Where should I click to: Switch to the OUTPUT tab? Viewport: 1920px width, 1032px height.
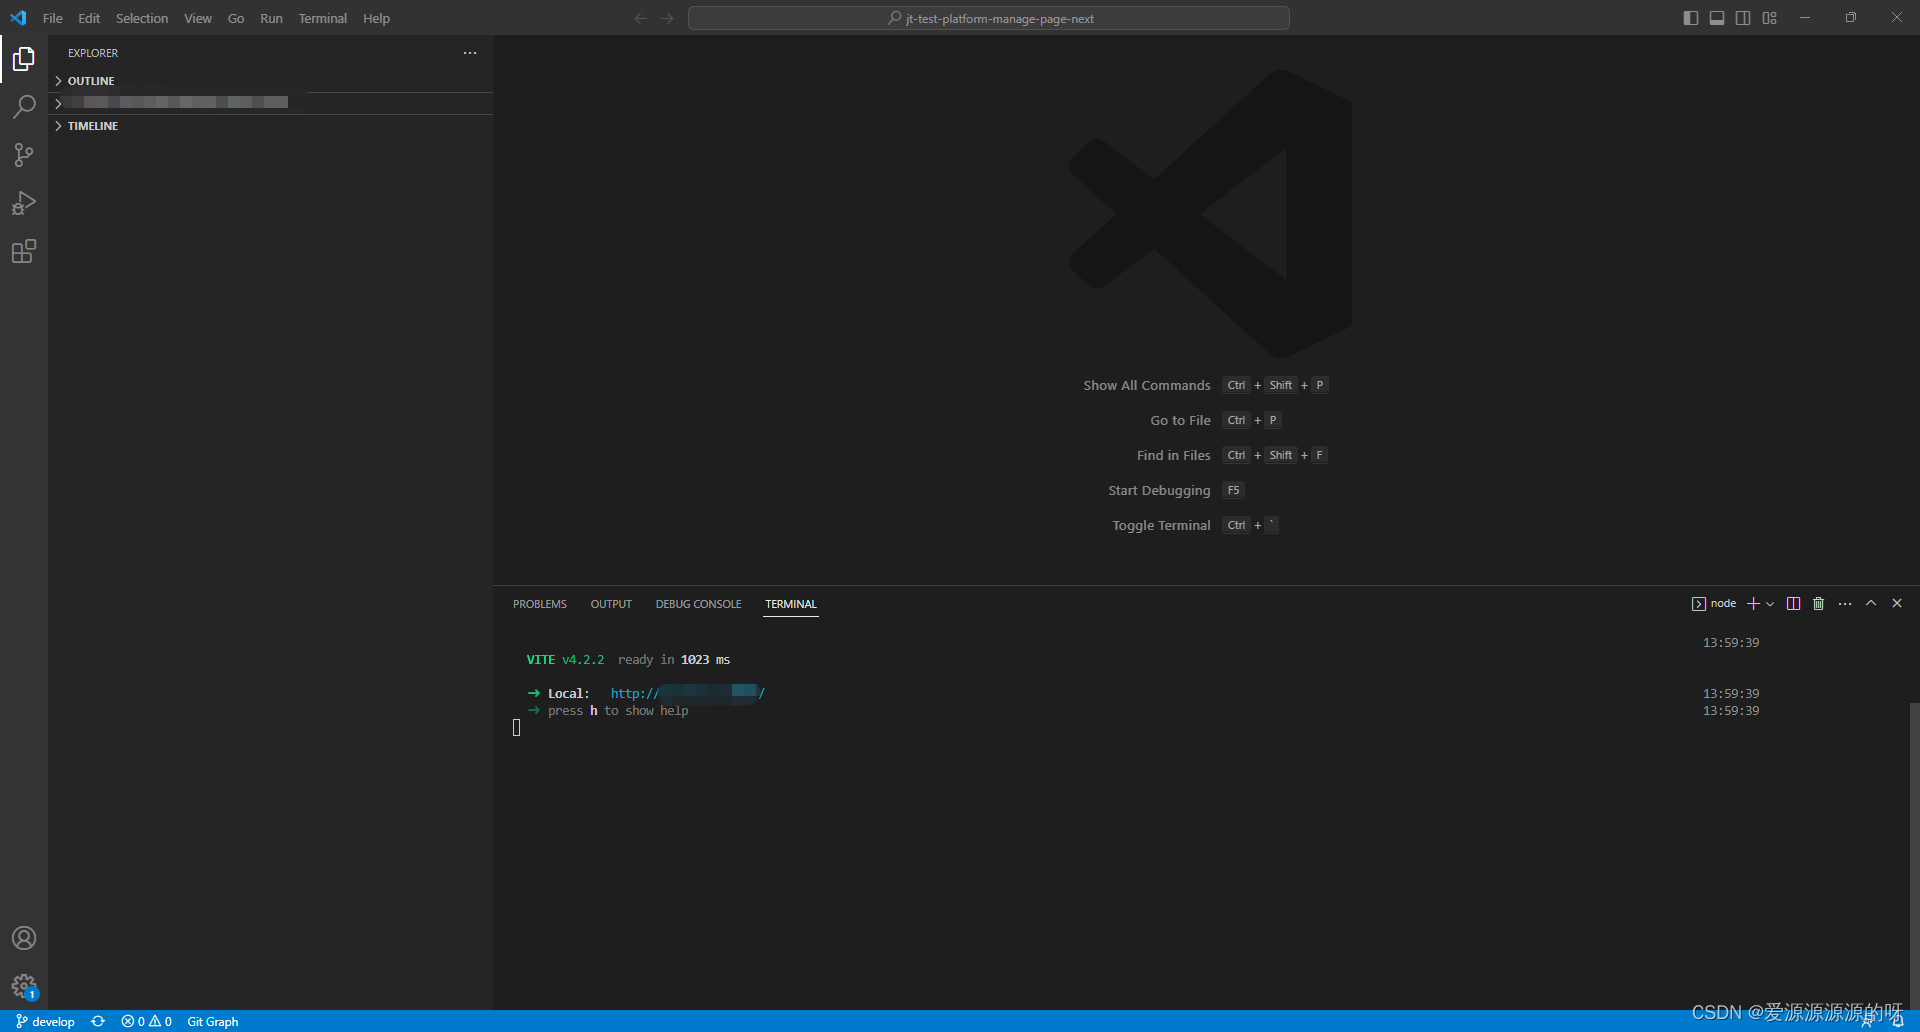click(611, 604)
